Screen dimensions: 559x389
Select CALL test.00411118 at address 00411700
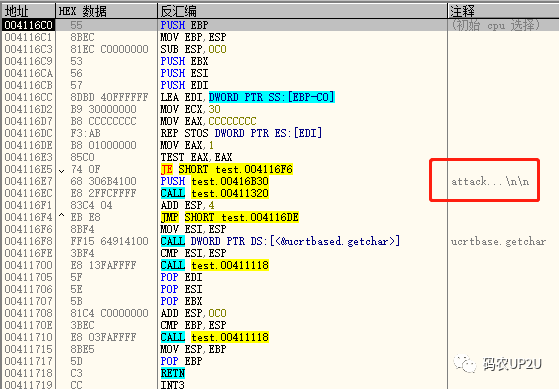coord(214,265)
